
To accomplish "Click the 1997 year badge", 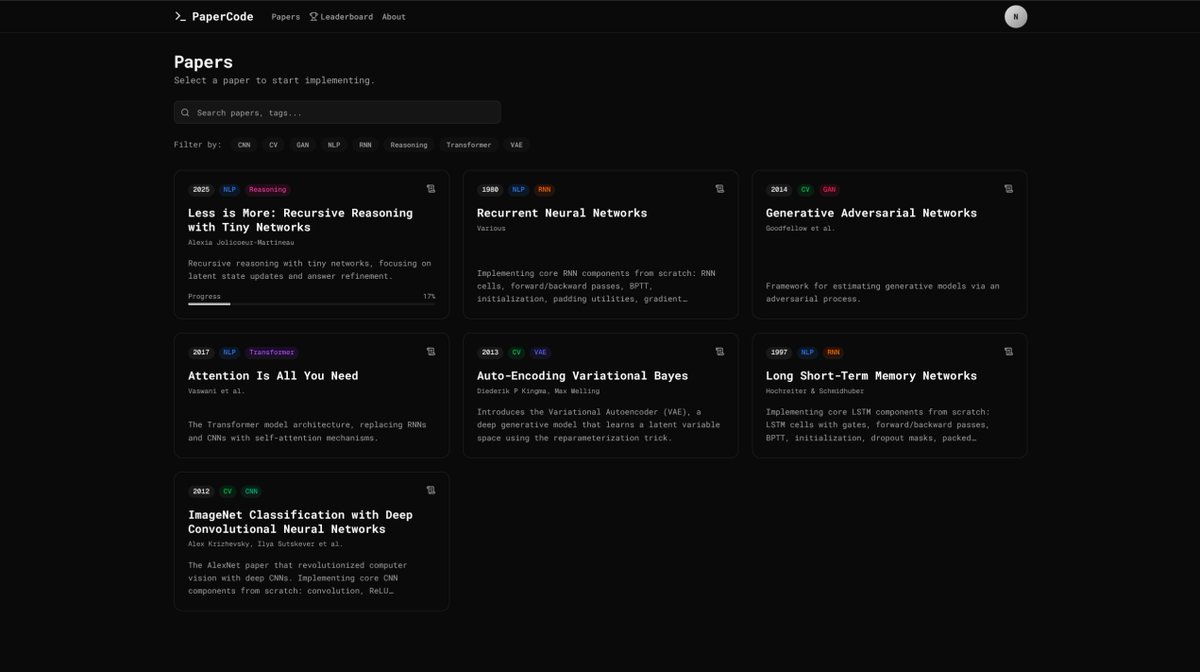I will [779, 352].
